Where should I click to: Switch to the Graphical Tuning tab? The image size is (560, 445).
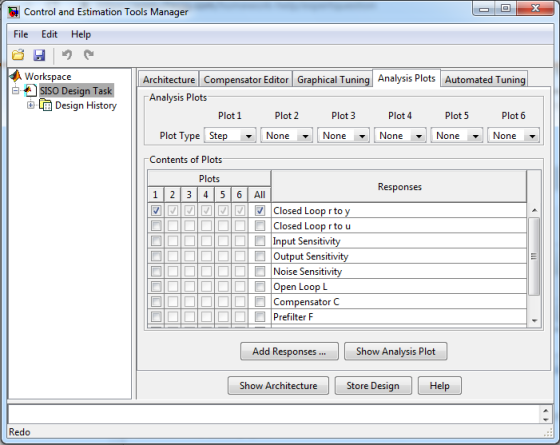(x=333, y=79)
